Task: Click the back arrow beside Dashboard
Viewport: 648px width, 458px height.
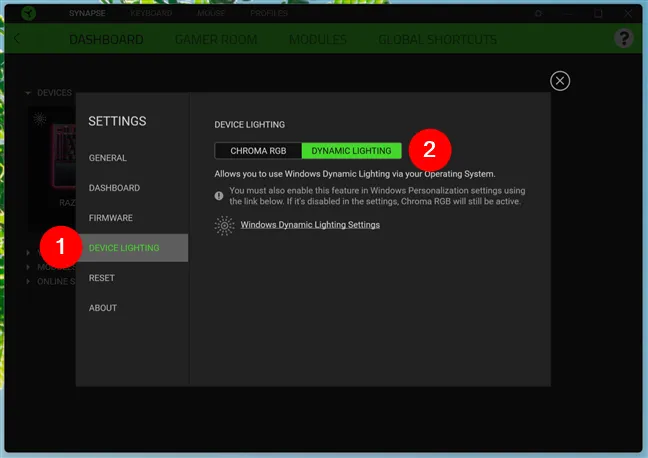Action: tap(19, 39)
